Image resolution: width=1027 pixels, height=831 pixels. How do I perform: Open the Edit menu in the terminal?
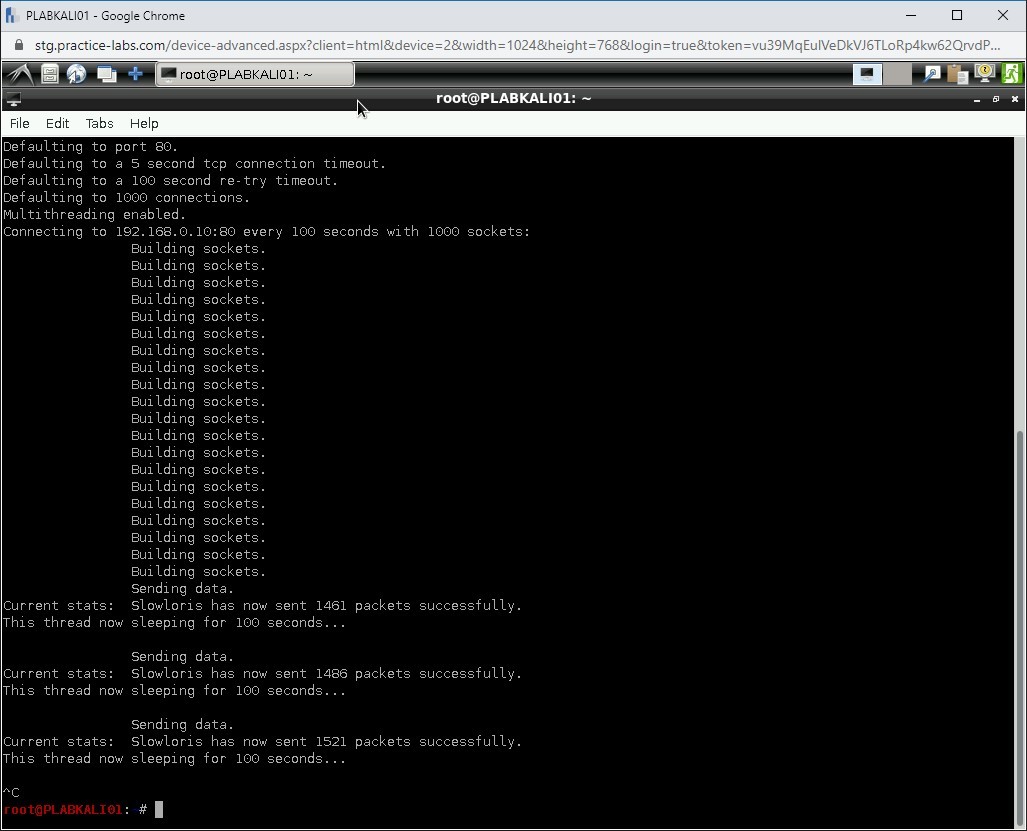click(x=57, y=123)
